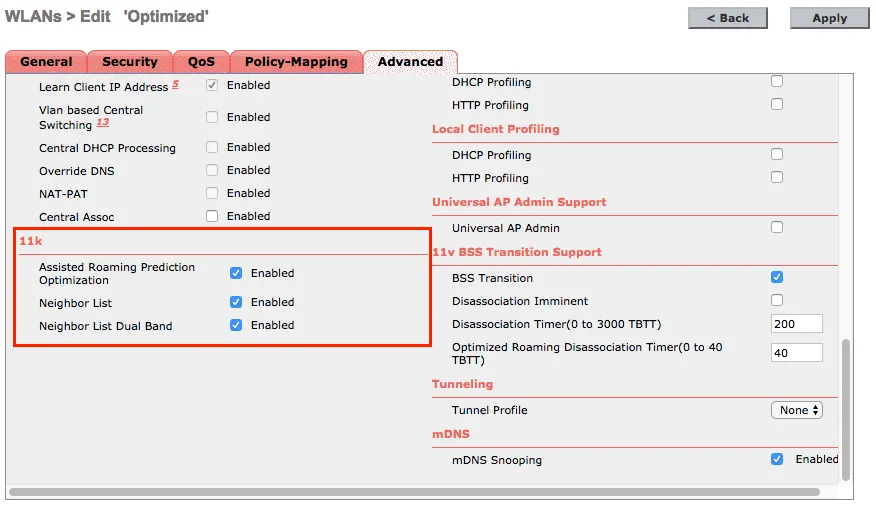876x508 pixels.
Task: Open the Security tab
Action: coord(129,62)
